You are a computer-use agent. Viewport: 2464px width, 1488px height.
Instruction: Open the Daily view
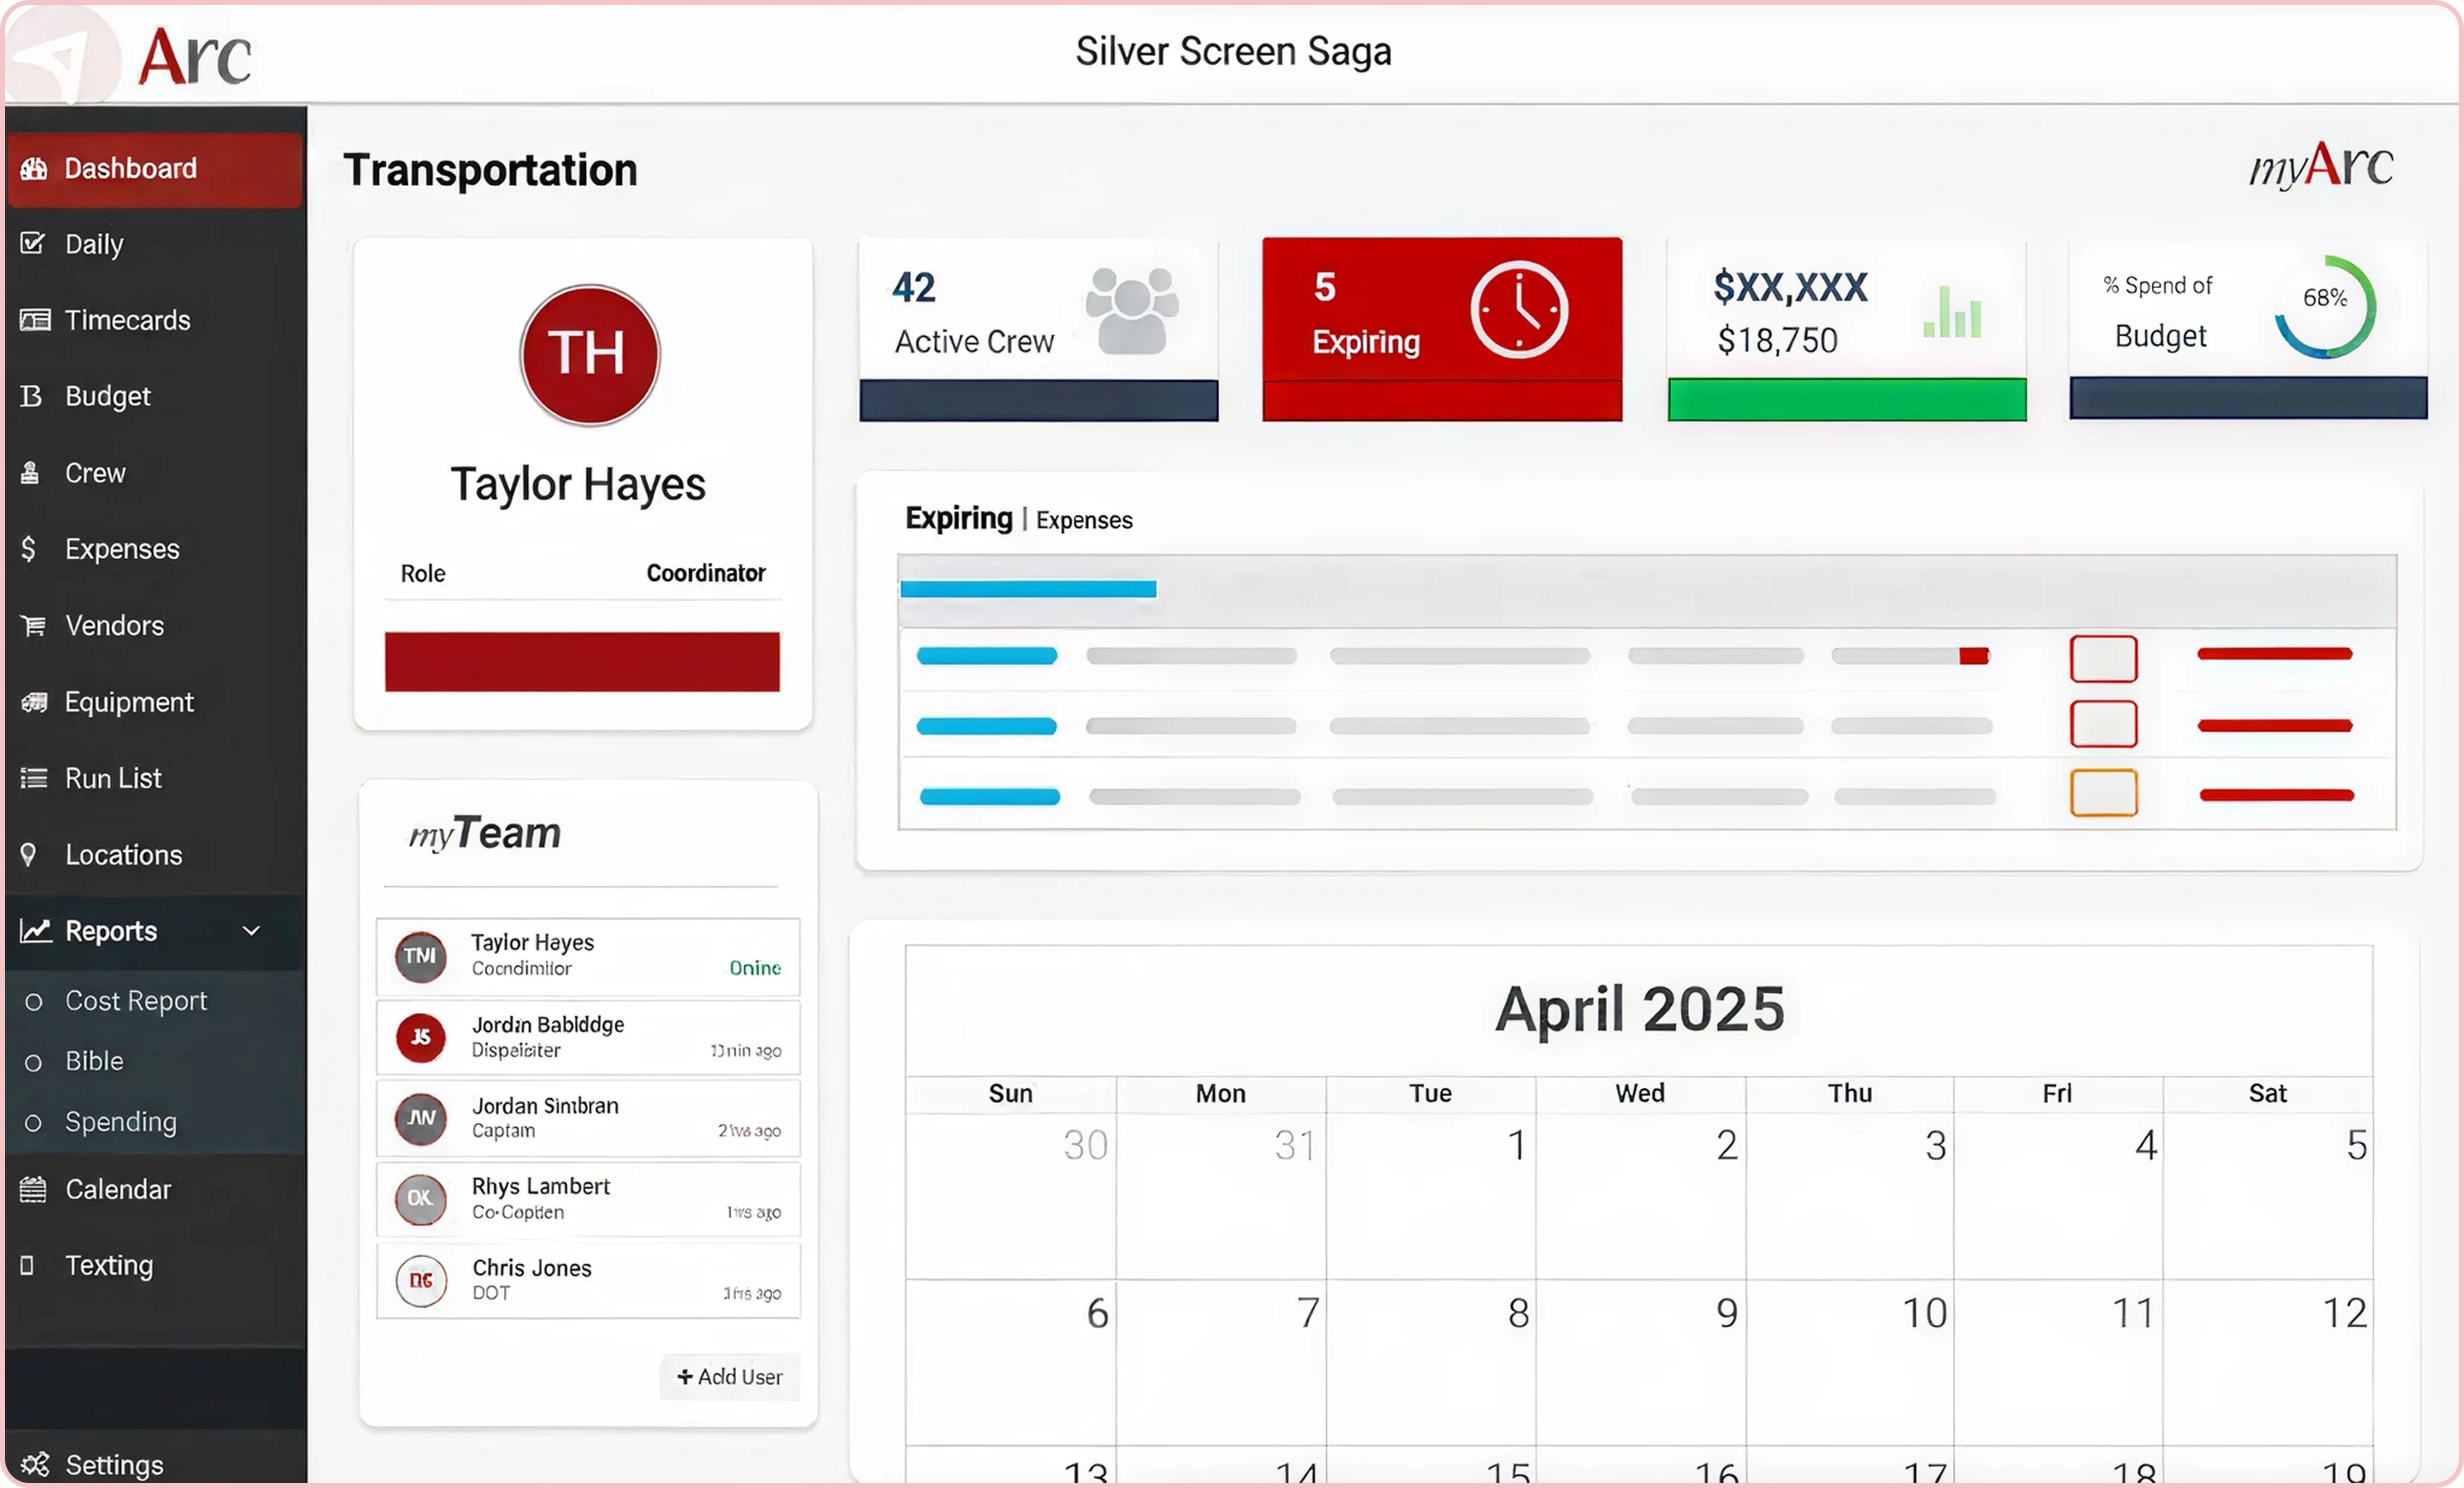pos(94,244)
